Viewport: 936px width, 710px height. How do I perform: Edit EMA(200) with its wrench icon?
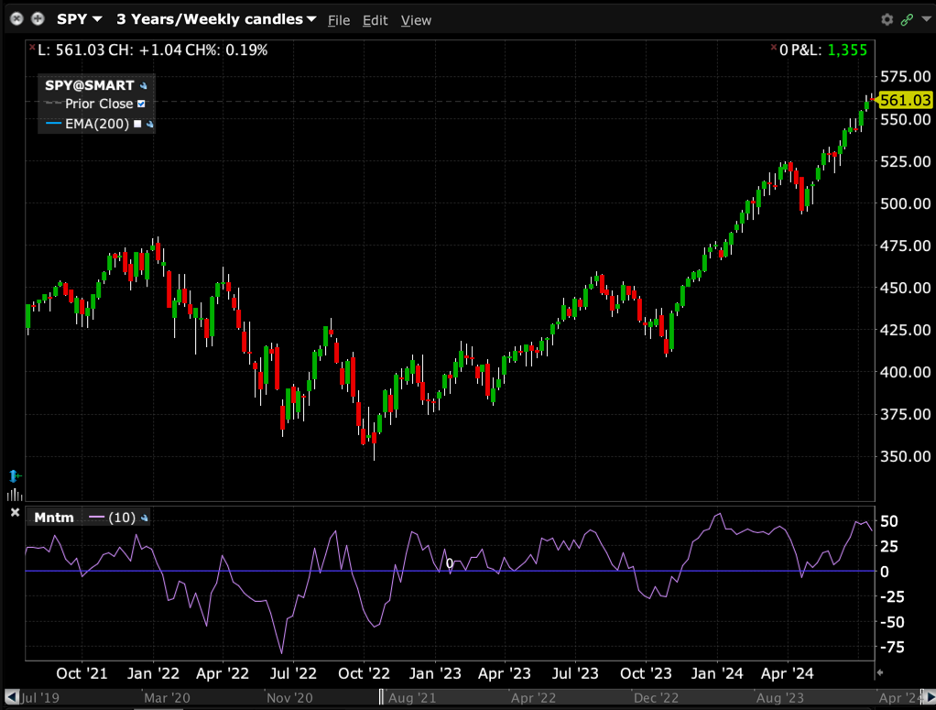(x=151, y=124)
